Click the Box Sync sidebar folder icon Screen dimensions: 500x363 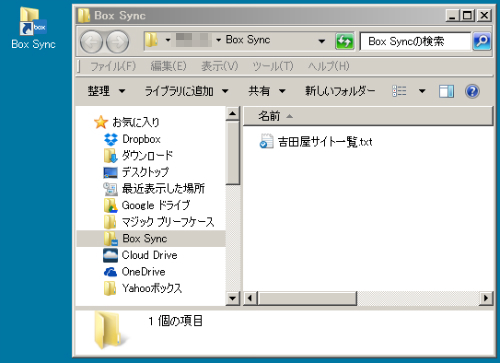(110, 239)
